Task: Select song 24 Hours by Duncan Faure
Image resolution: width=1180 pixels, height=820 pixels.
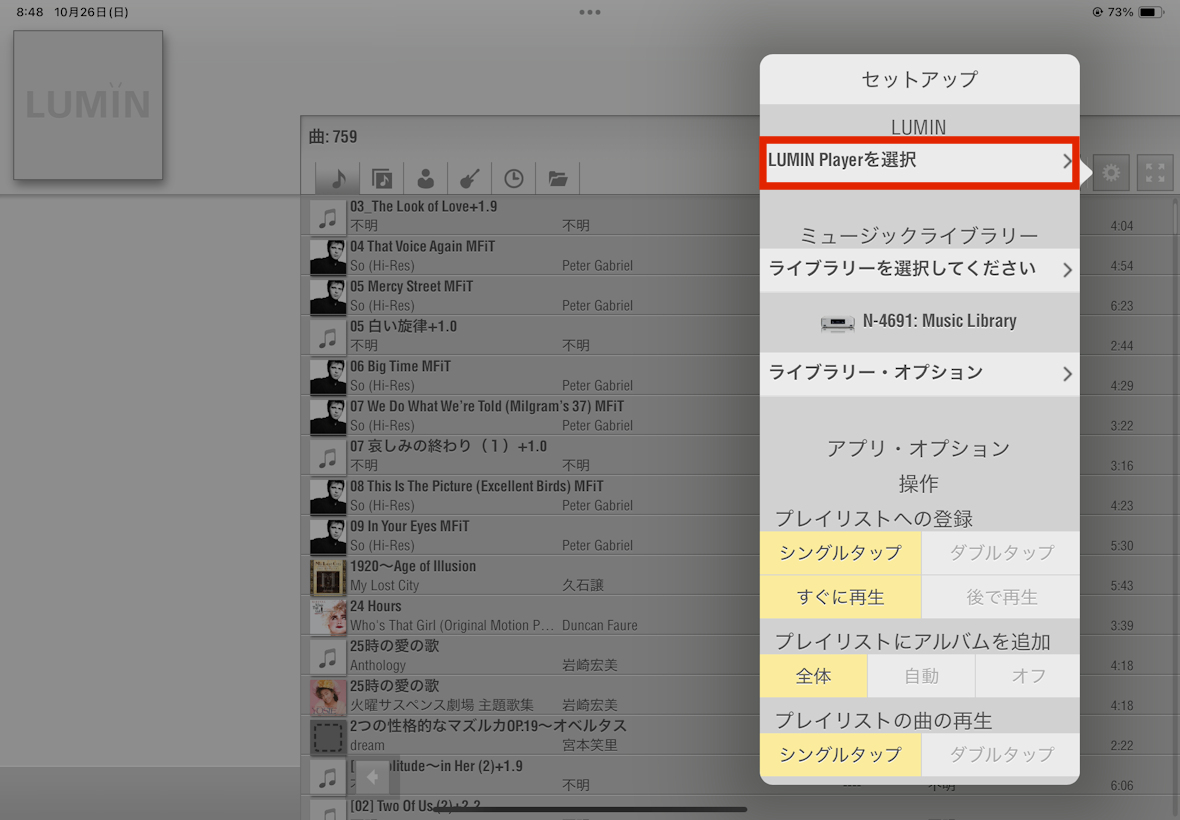Action: [500, 616]
